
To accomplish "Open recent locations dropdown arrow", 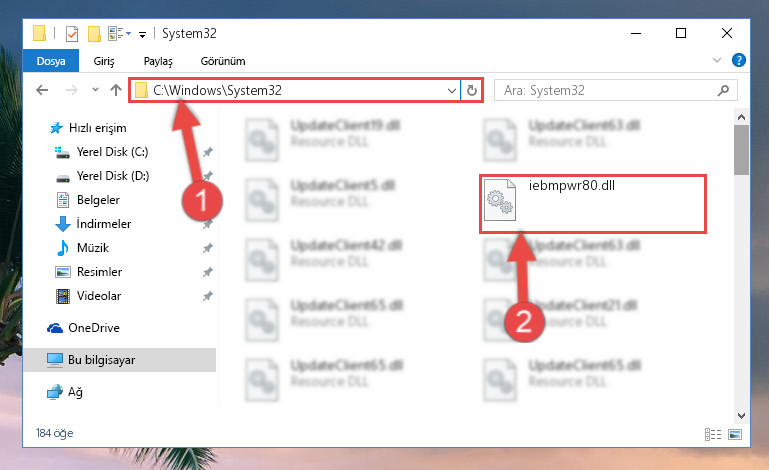I will pos(95,90).
